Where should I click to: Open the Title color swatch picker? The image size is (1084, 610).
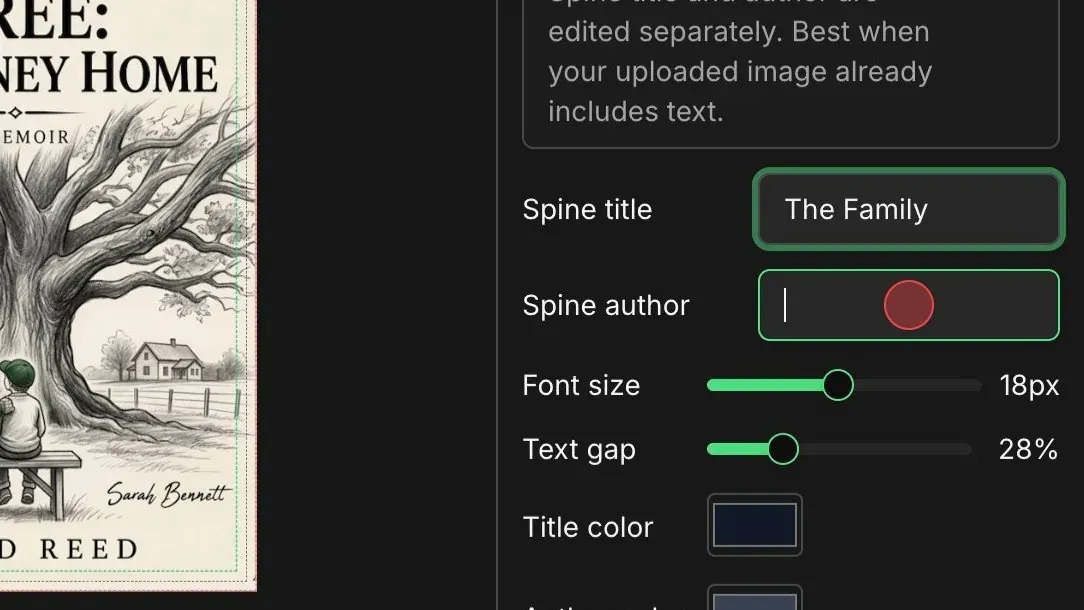(x=755, y=525)
